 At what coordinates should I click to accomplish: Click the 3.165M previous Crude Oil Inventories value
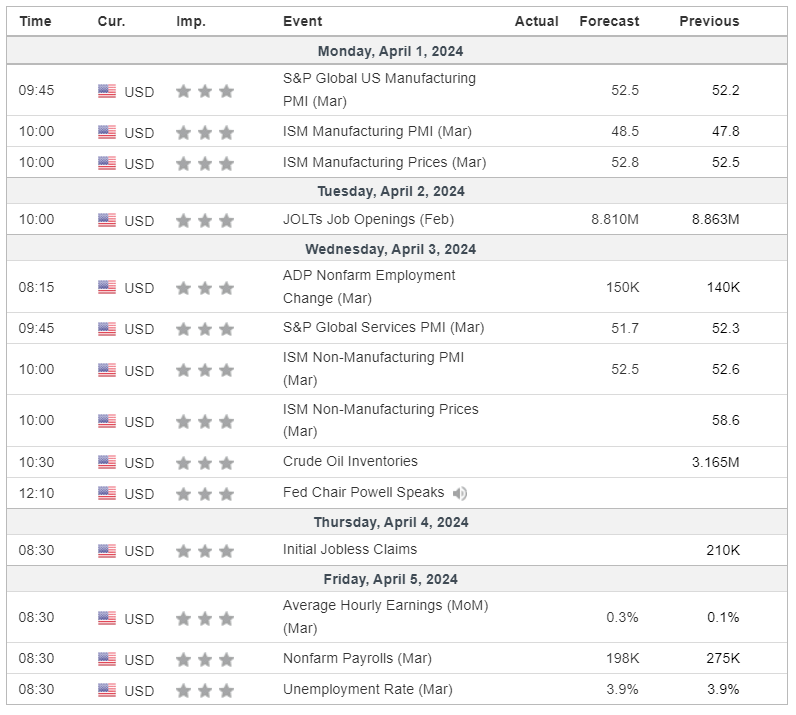click(715, 463)
